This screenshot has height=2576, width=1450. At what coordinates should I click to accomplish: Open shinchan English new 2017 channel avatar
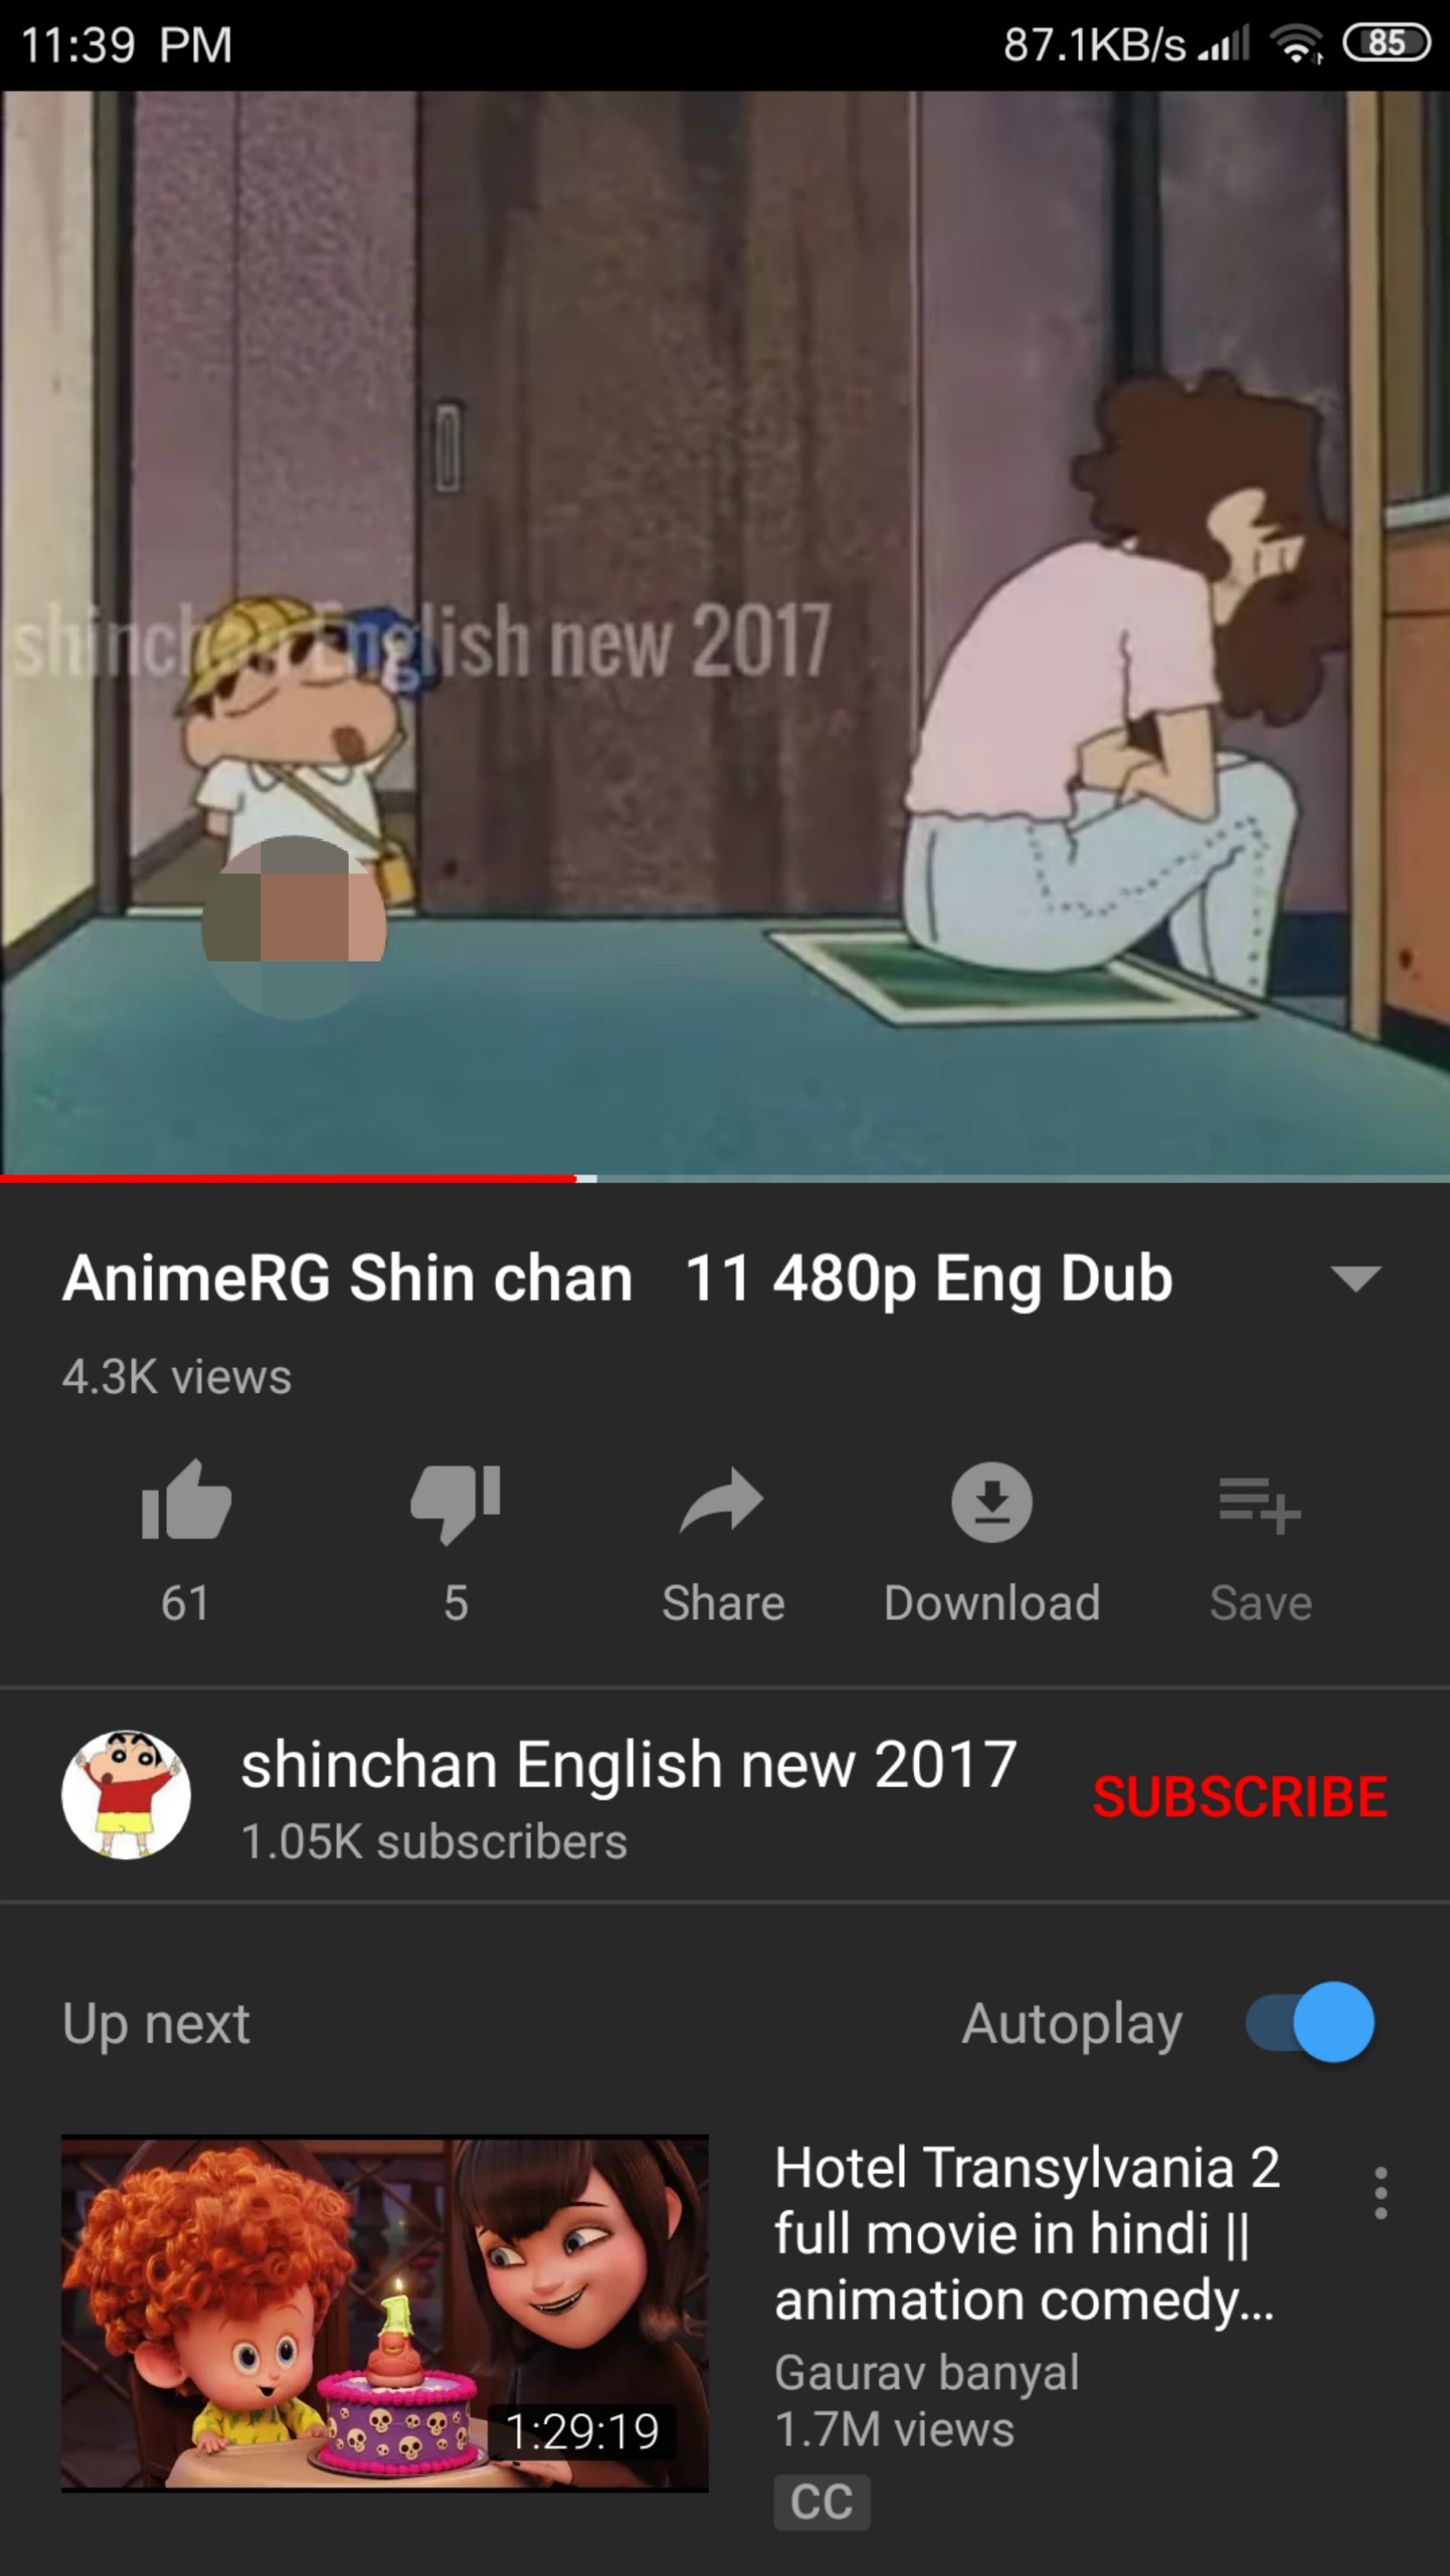pos(126,1795)
